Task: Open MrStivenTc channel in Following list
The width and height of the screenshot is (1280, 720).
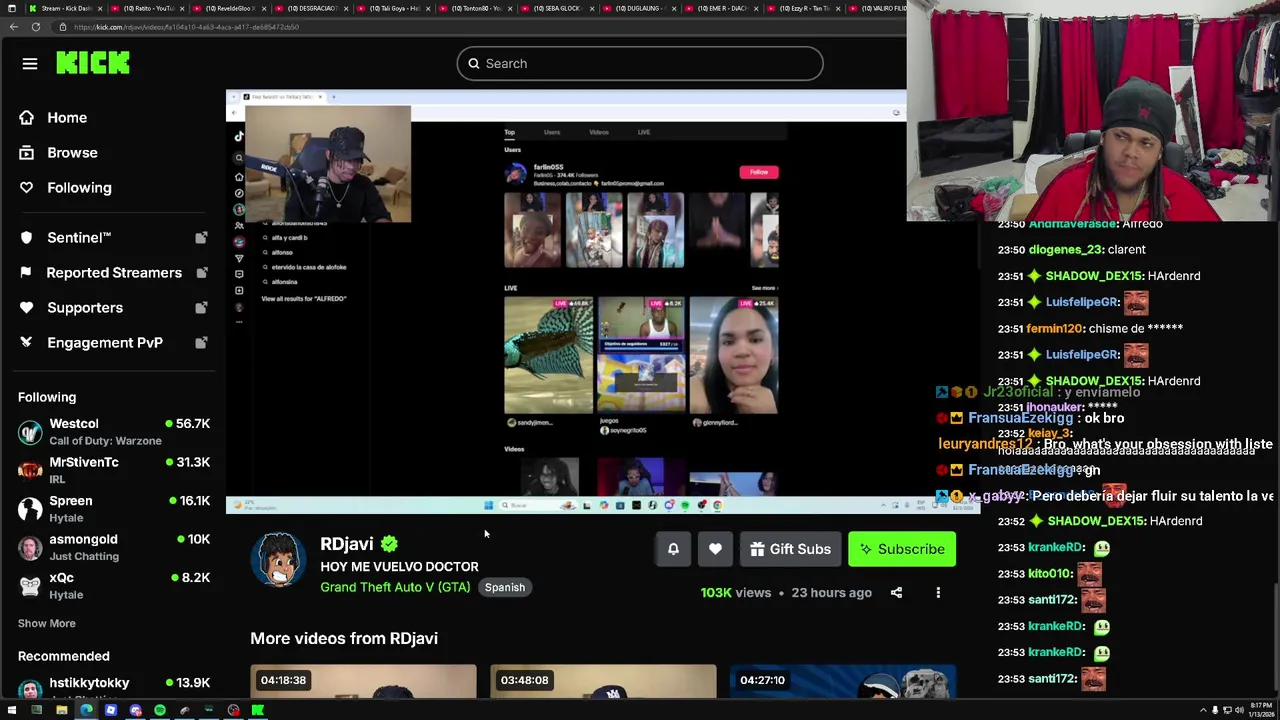Action: coord(114,470)
